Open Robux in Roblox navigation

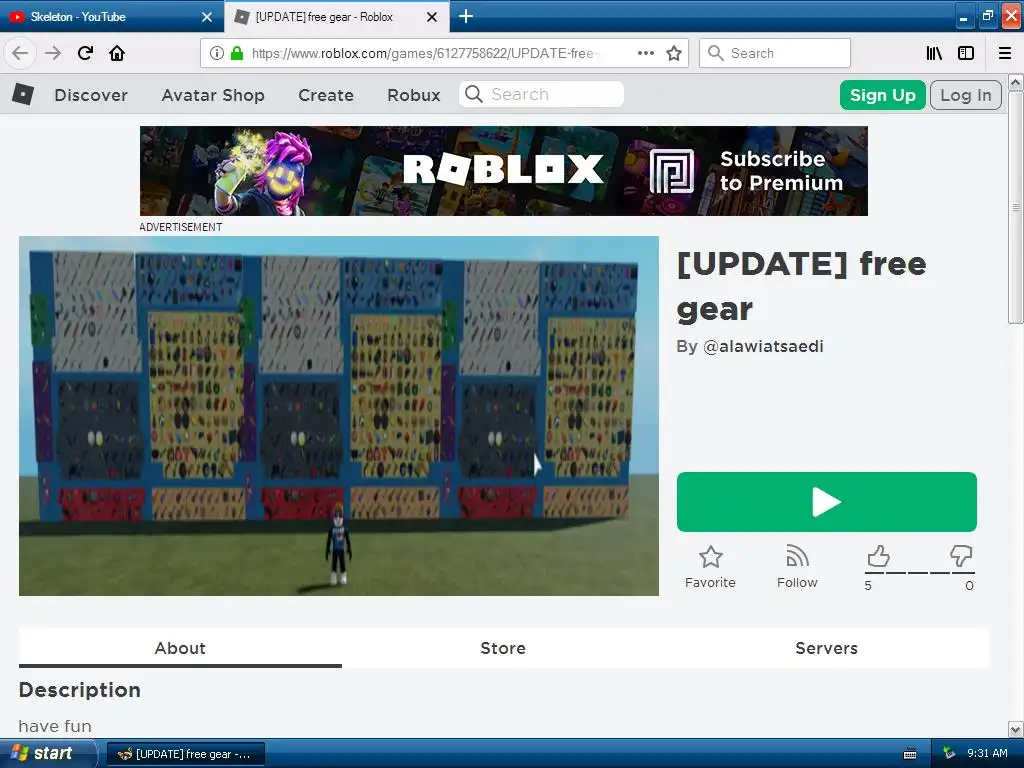(414, 95)
